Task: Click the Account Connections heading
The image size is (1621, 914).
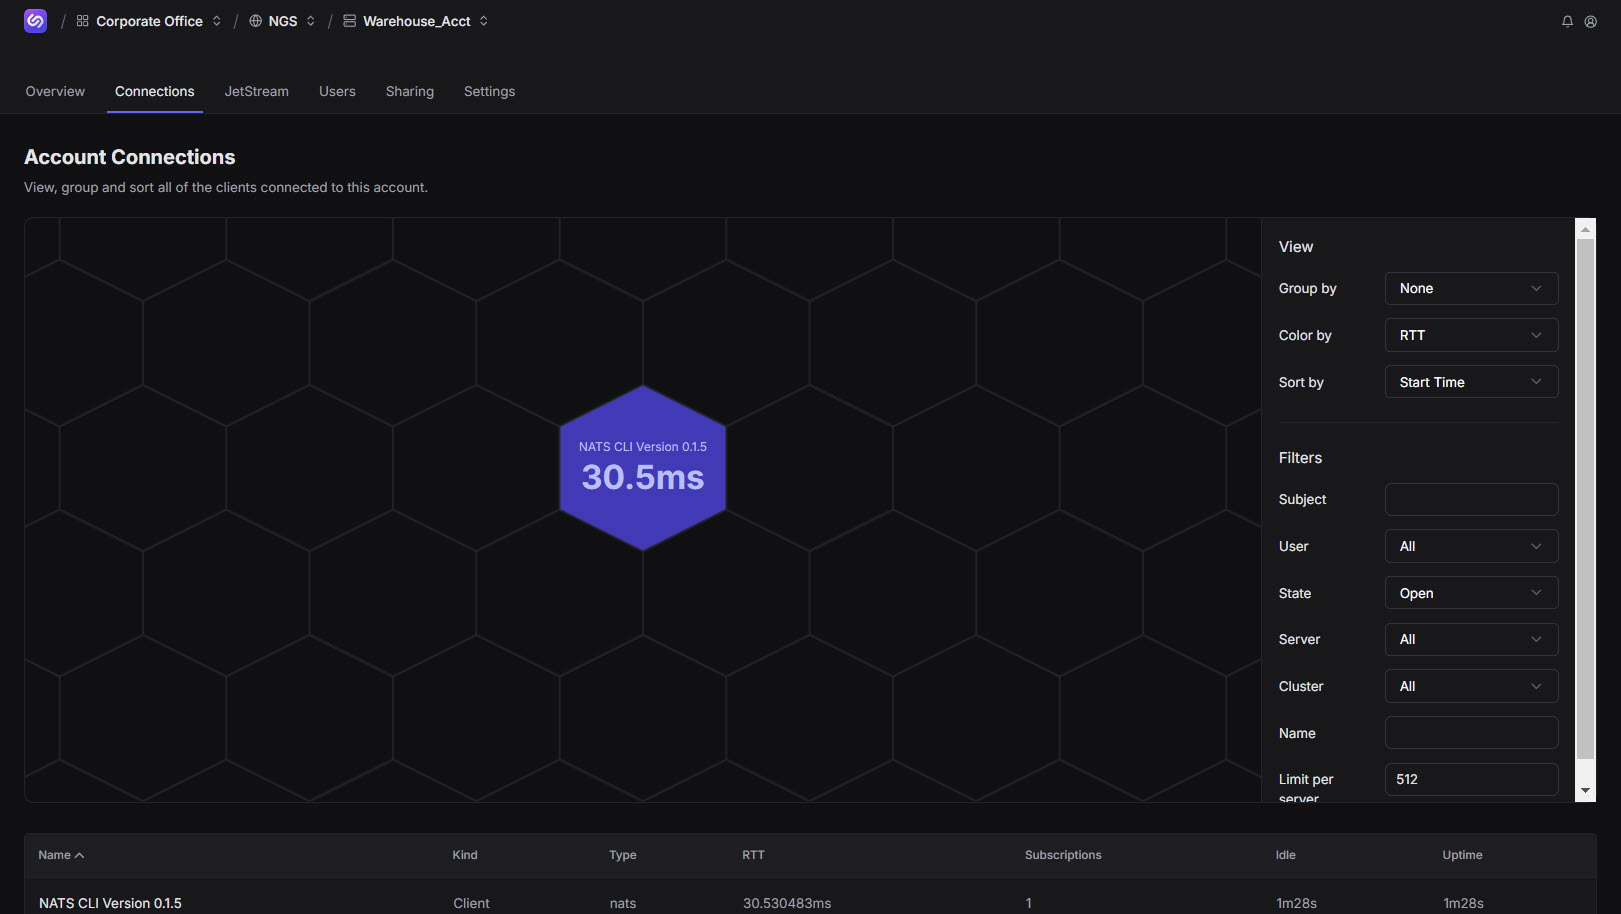Action: click(130, 157)
